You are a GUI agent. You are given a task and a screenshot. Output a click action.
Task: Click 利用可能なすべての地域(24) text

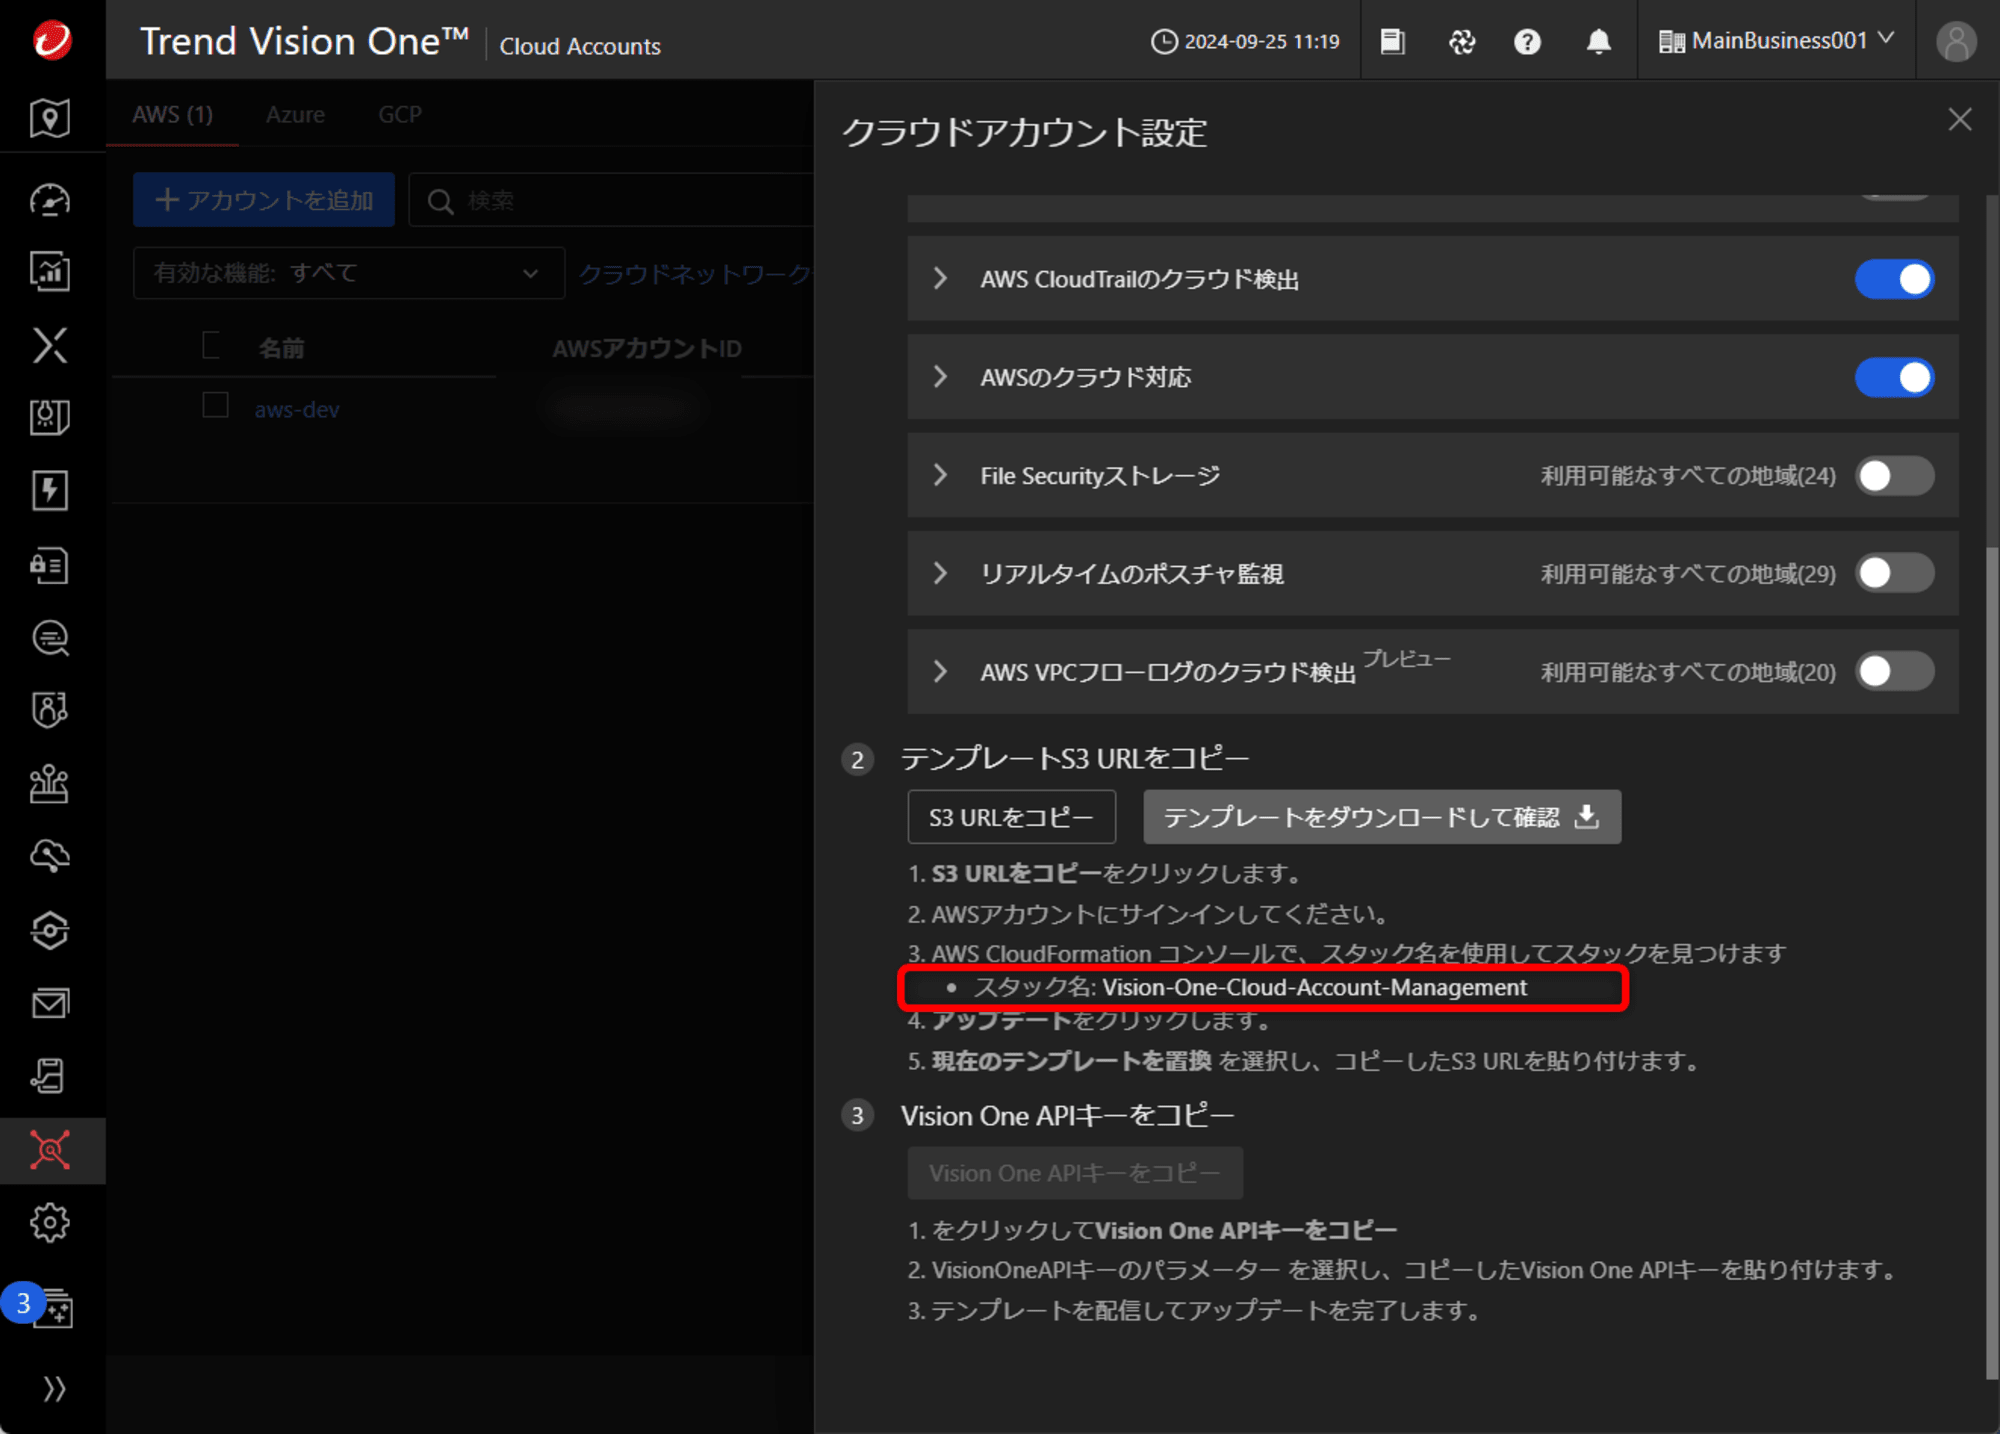(1688, 475)
